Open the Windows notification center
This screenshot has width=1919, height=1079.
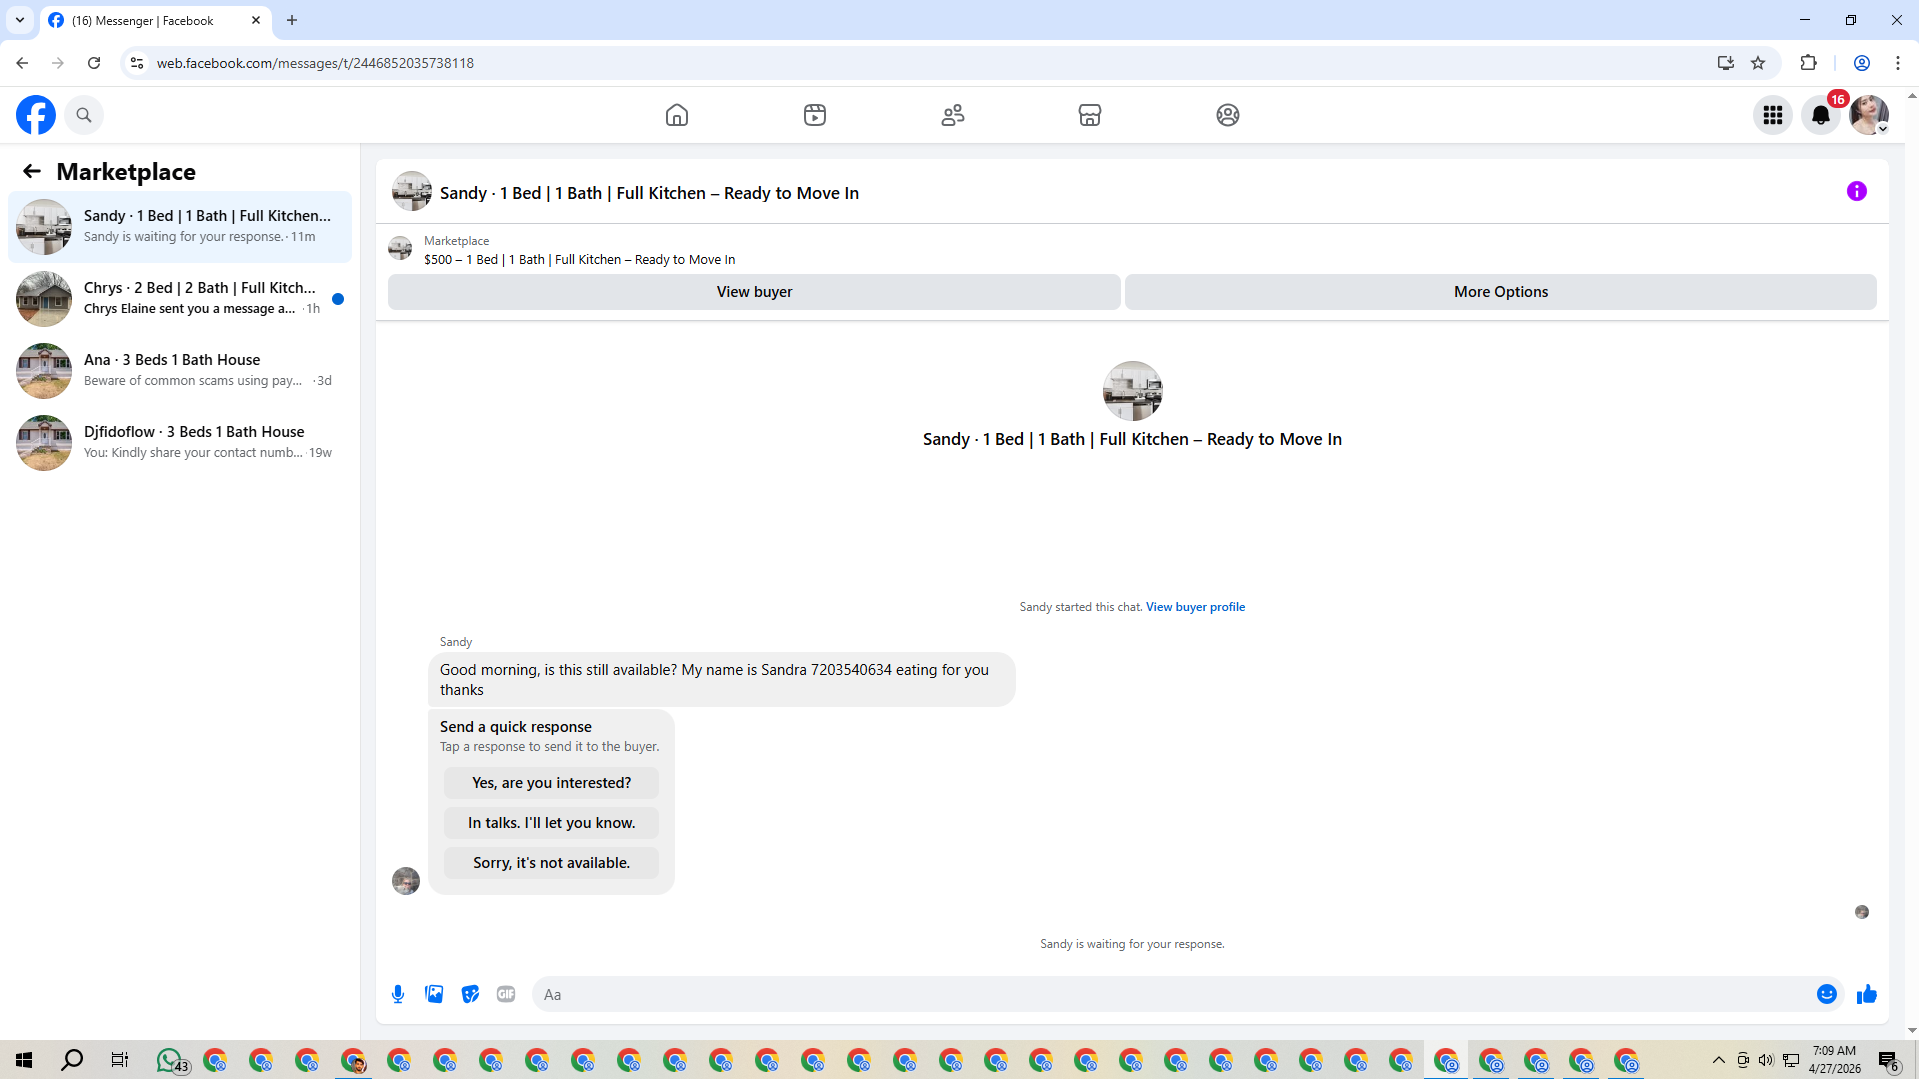tap(1888, 1060)
